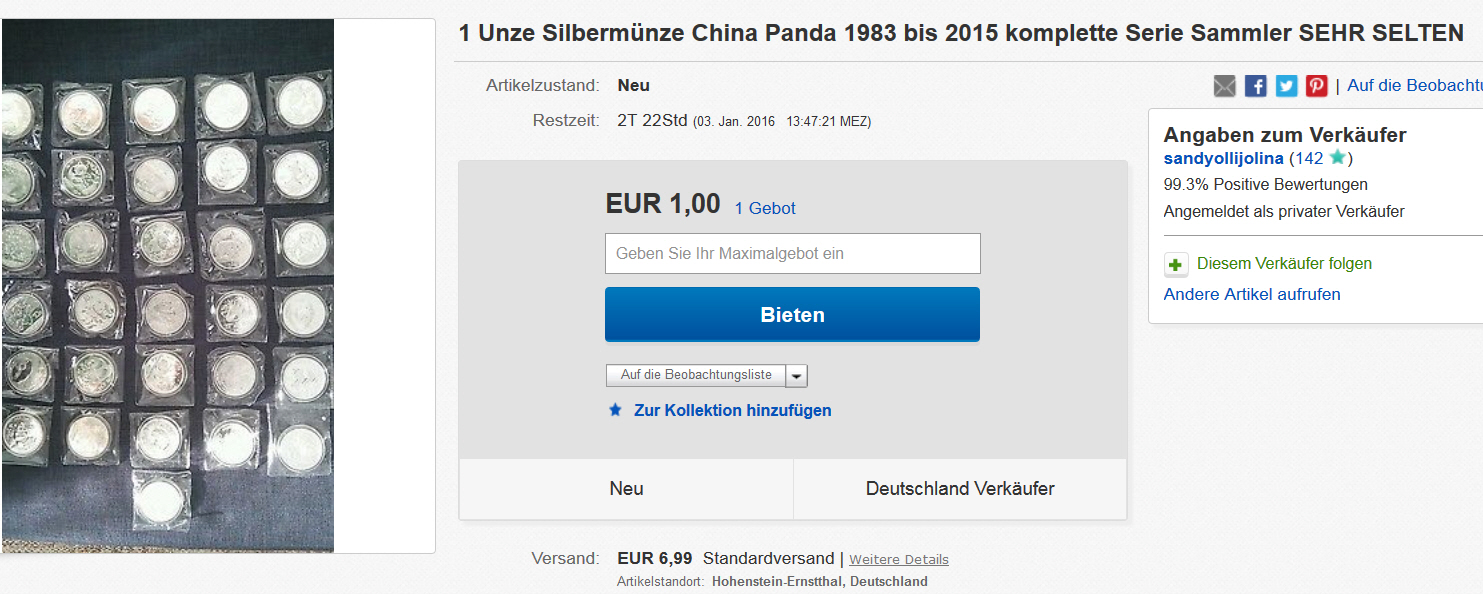Click the Auf die Beobachtungsliste button

696,375
